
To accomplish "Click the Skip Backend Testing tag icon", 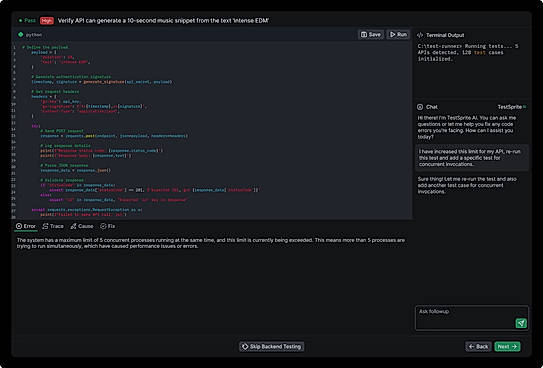I will click(245, 347).
